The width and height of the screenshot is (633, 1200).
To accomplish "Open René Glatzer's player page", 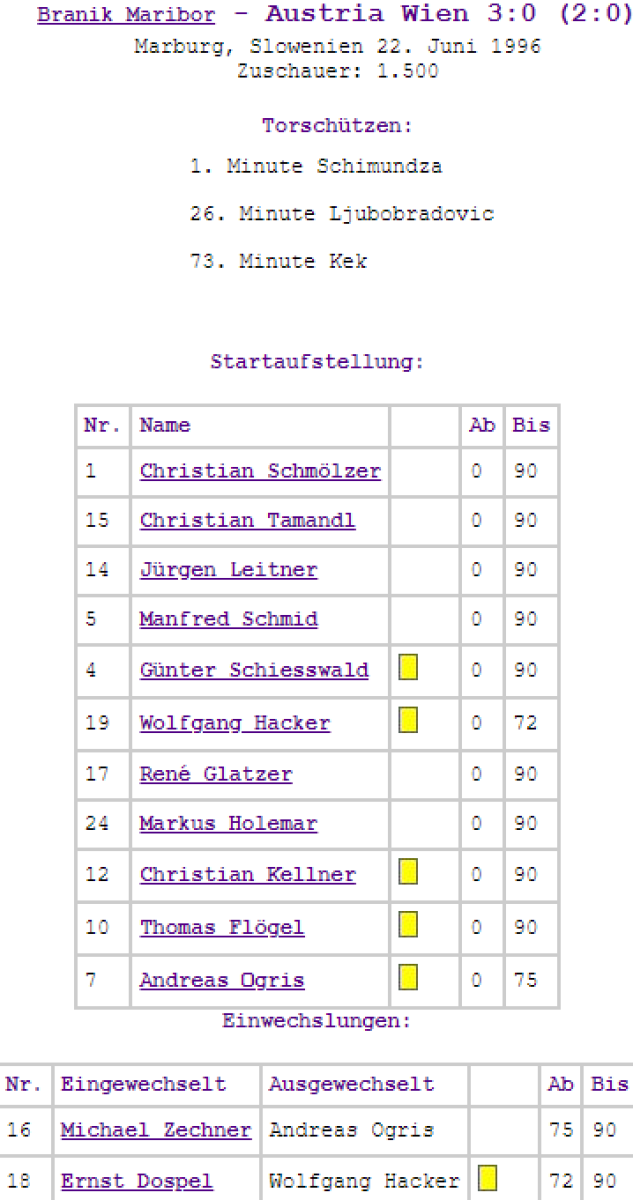I will pos(216,774).
